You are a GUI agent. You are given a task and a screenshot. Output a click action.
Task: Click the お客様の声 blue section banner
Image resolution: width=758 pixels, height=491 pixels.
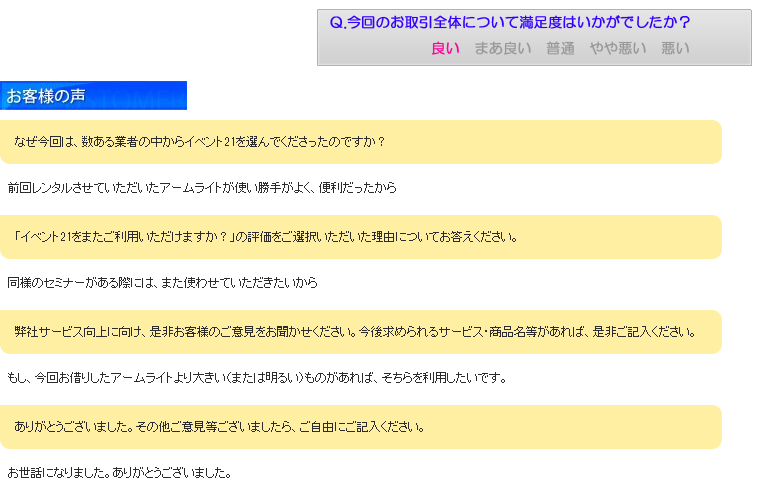coord(93,96)
